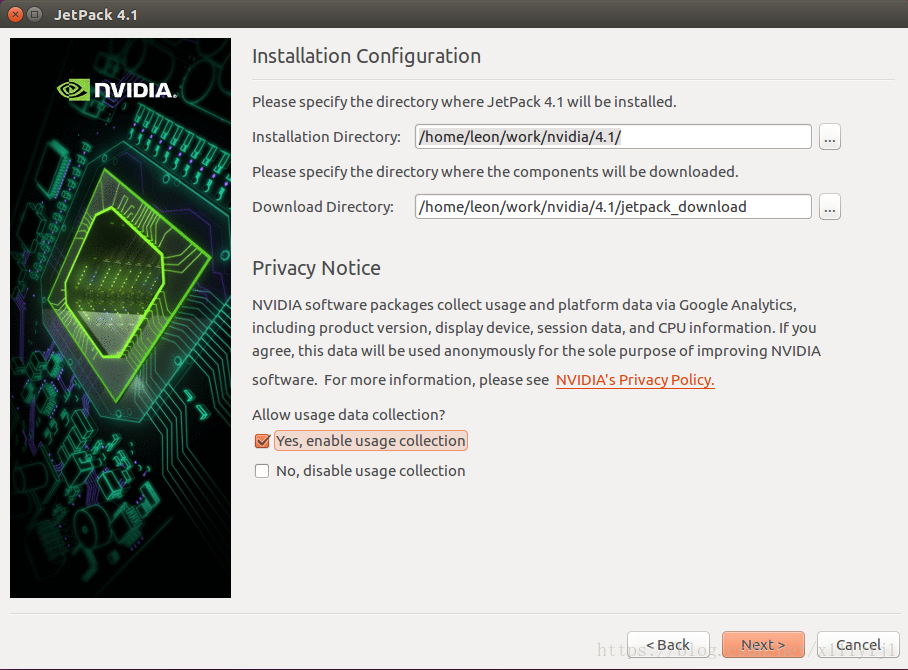Enable usage collection with the Yes checkbox
The image size is (908, 670).
[262, 441]
